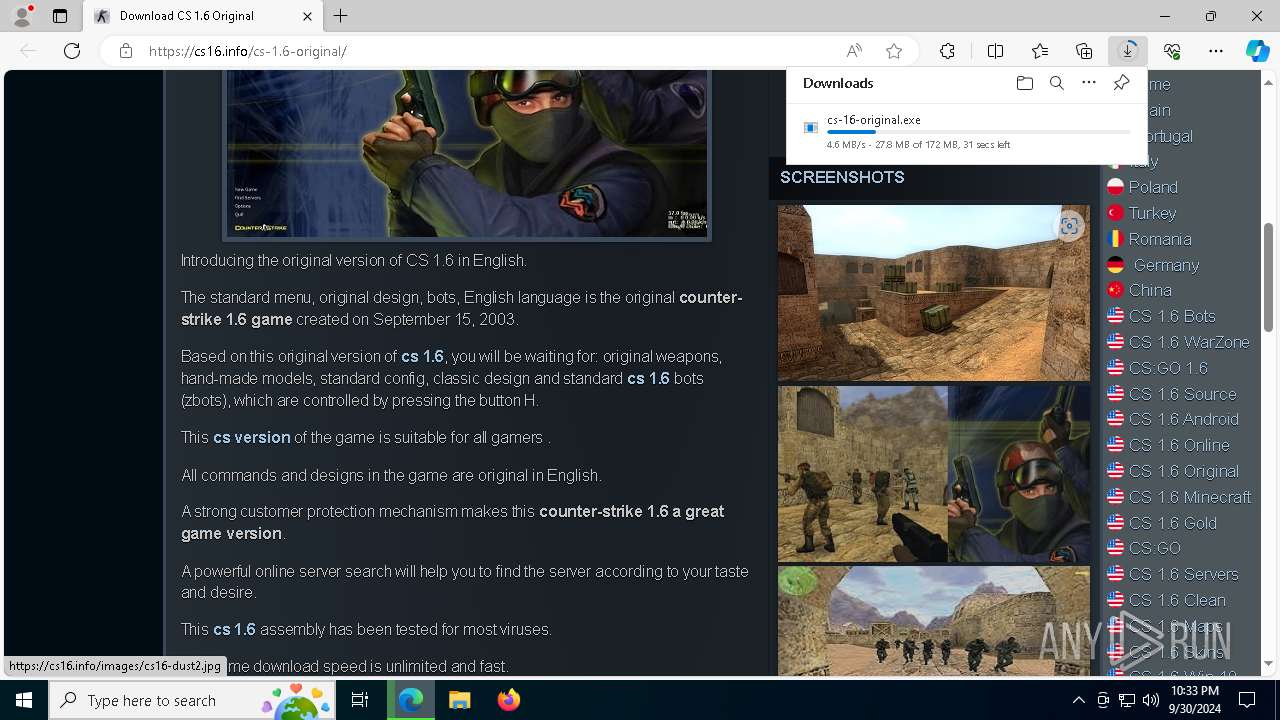The width and height of the screenshot is (1280, 720).
Task: Click the page vertical scrollbar thumb
Action: (x=1269, y=277)
